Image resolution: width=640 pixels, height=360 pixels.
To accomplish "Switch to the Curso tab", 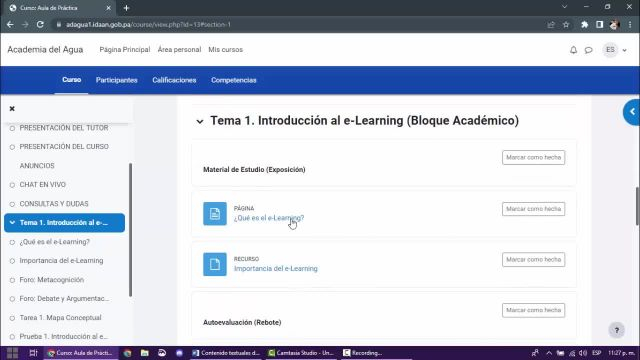I will (71, 80).
